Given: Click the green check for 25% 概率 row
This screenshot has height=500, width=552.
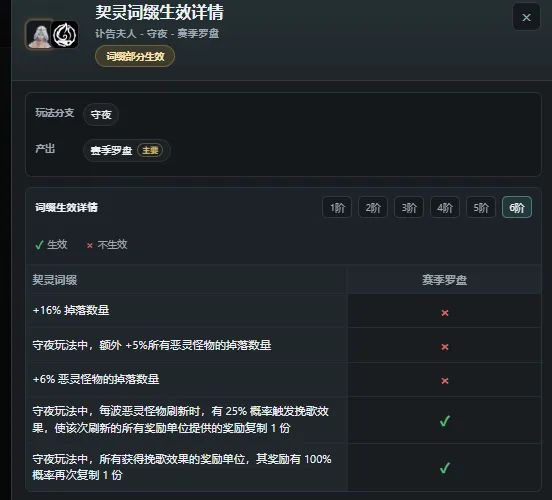Looking at the screenshot, I should 445,420.
